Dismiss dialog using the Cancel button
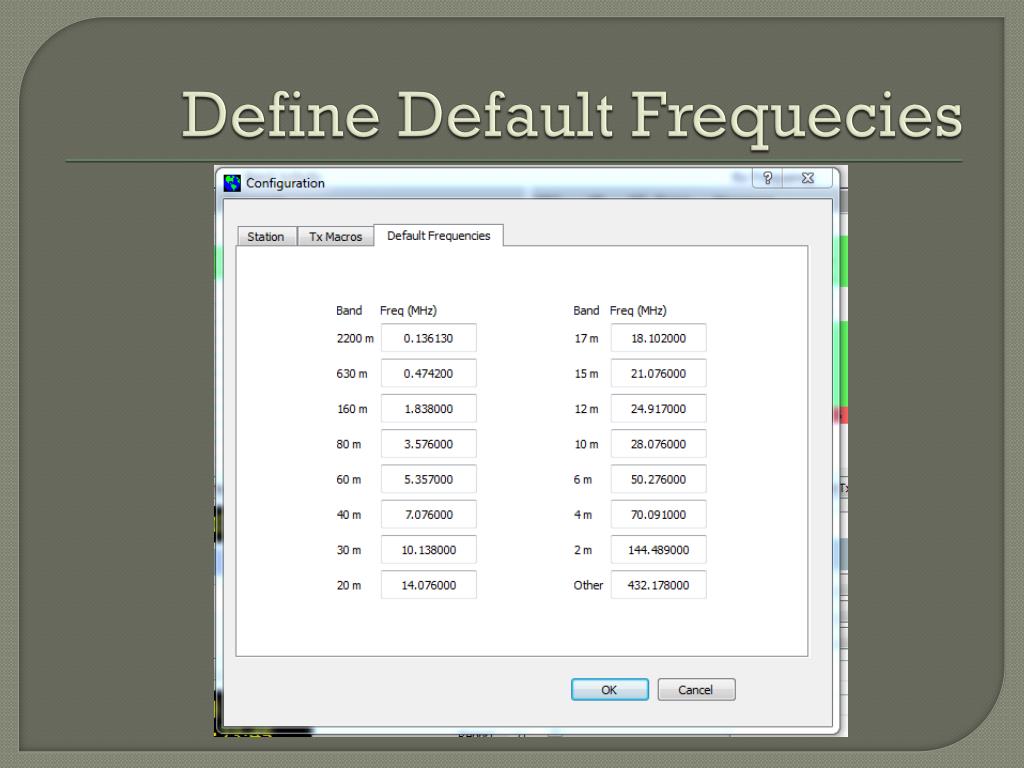The image size is (1024, 768). point(696,690)
